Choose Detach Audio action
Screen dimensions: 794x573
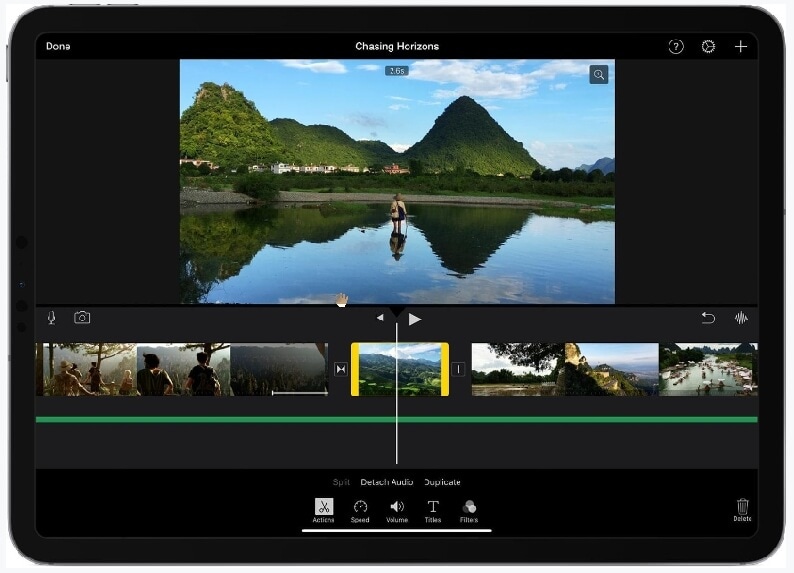tap(386, 482)
